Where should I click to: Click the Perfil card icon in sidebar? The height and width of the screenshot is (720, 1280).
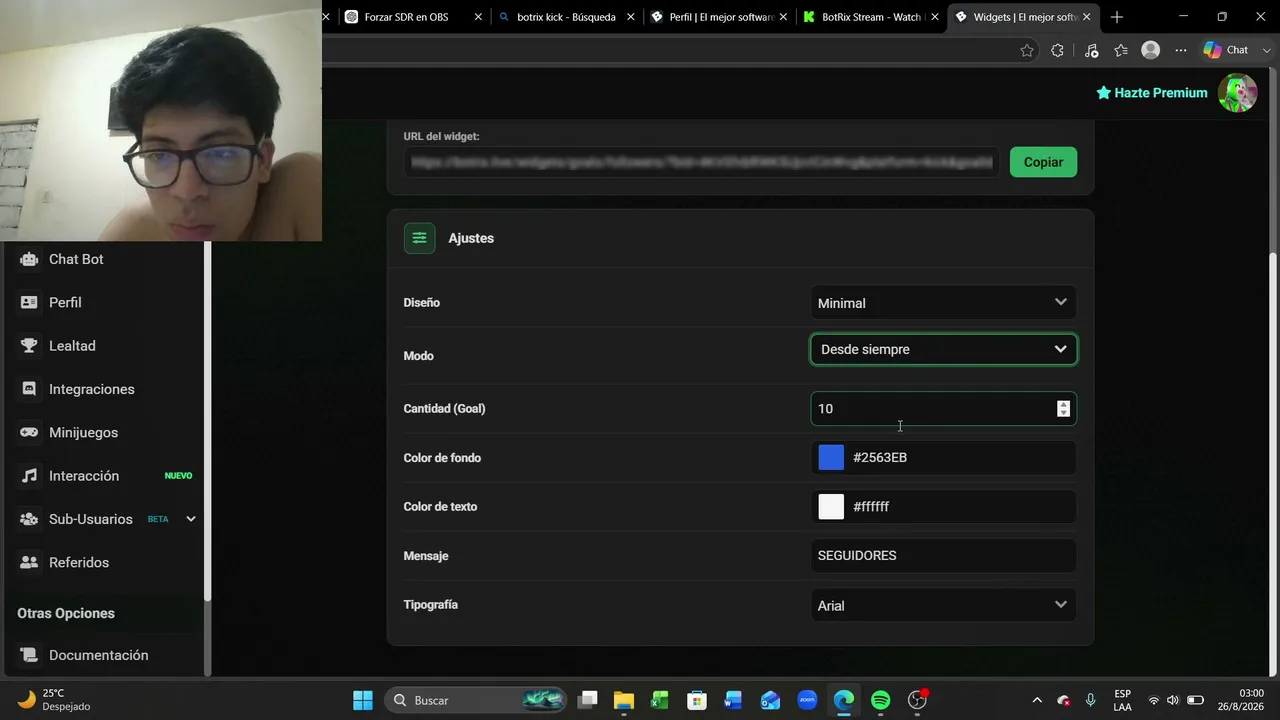coord(29,302)
